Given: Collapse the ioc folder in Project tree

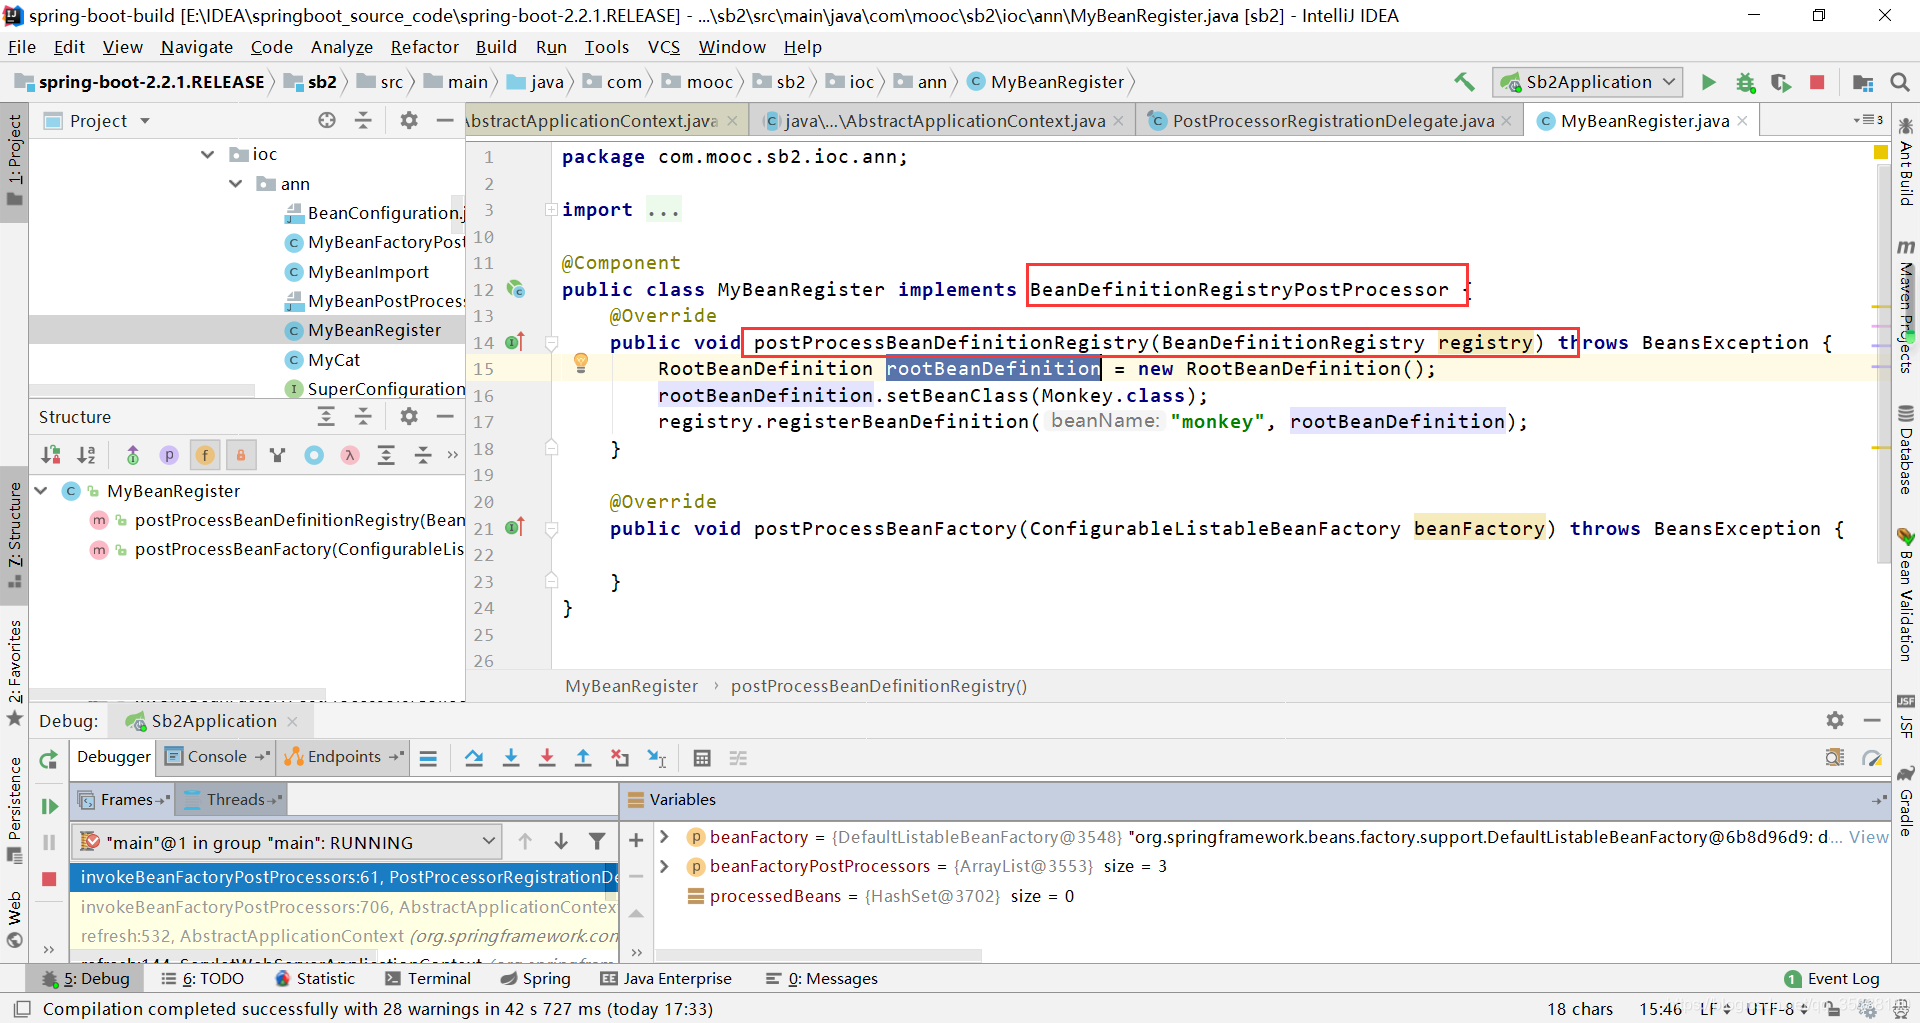Looking at the screenshot, I should pos(207,154).
